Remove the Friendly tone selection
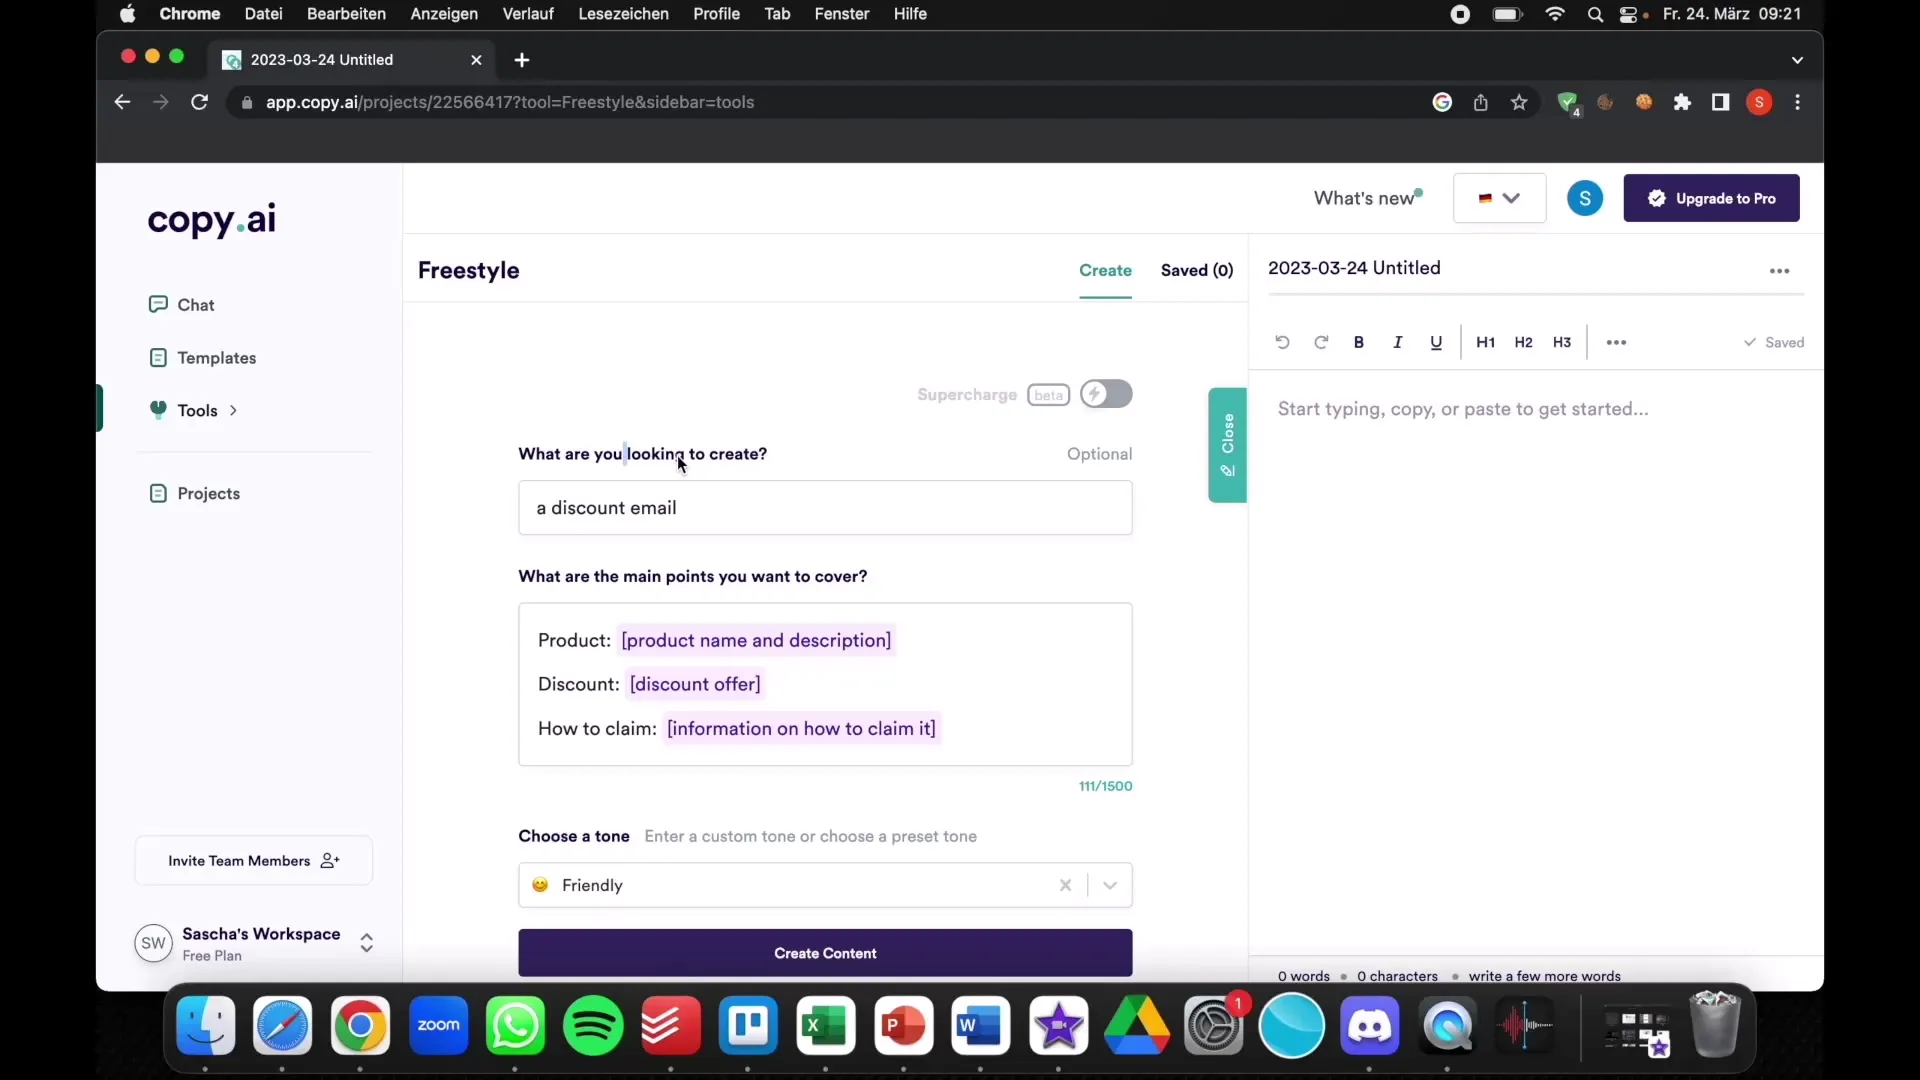Image resolution: width=1920 pixels, height=1080 pixels. (x=1064, y=885)
